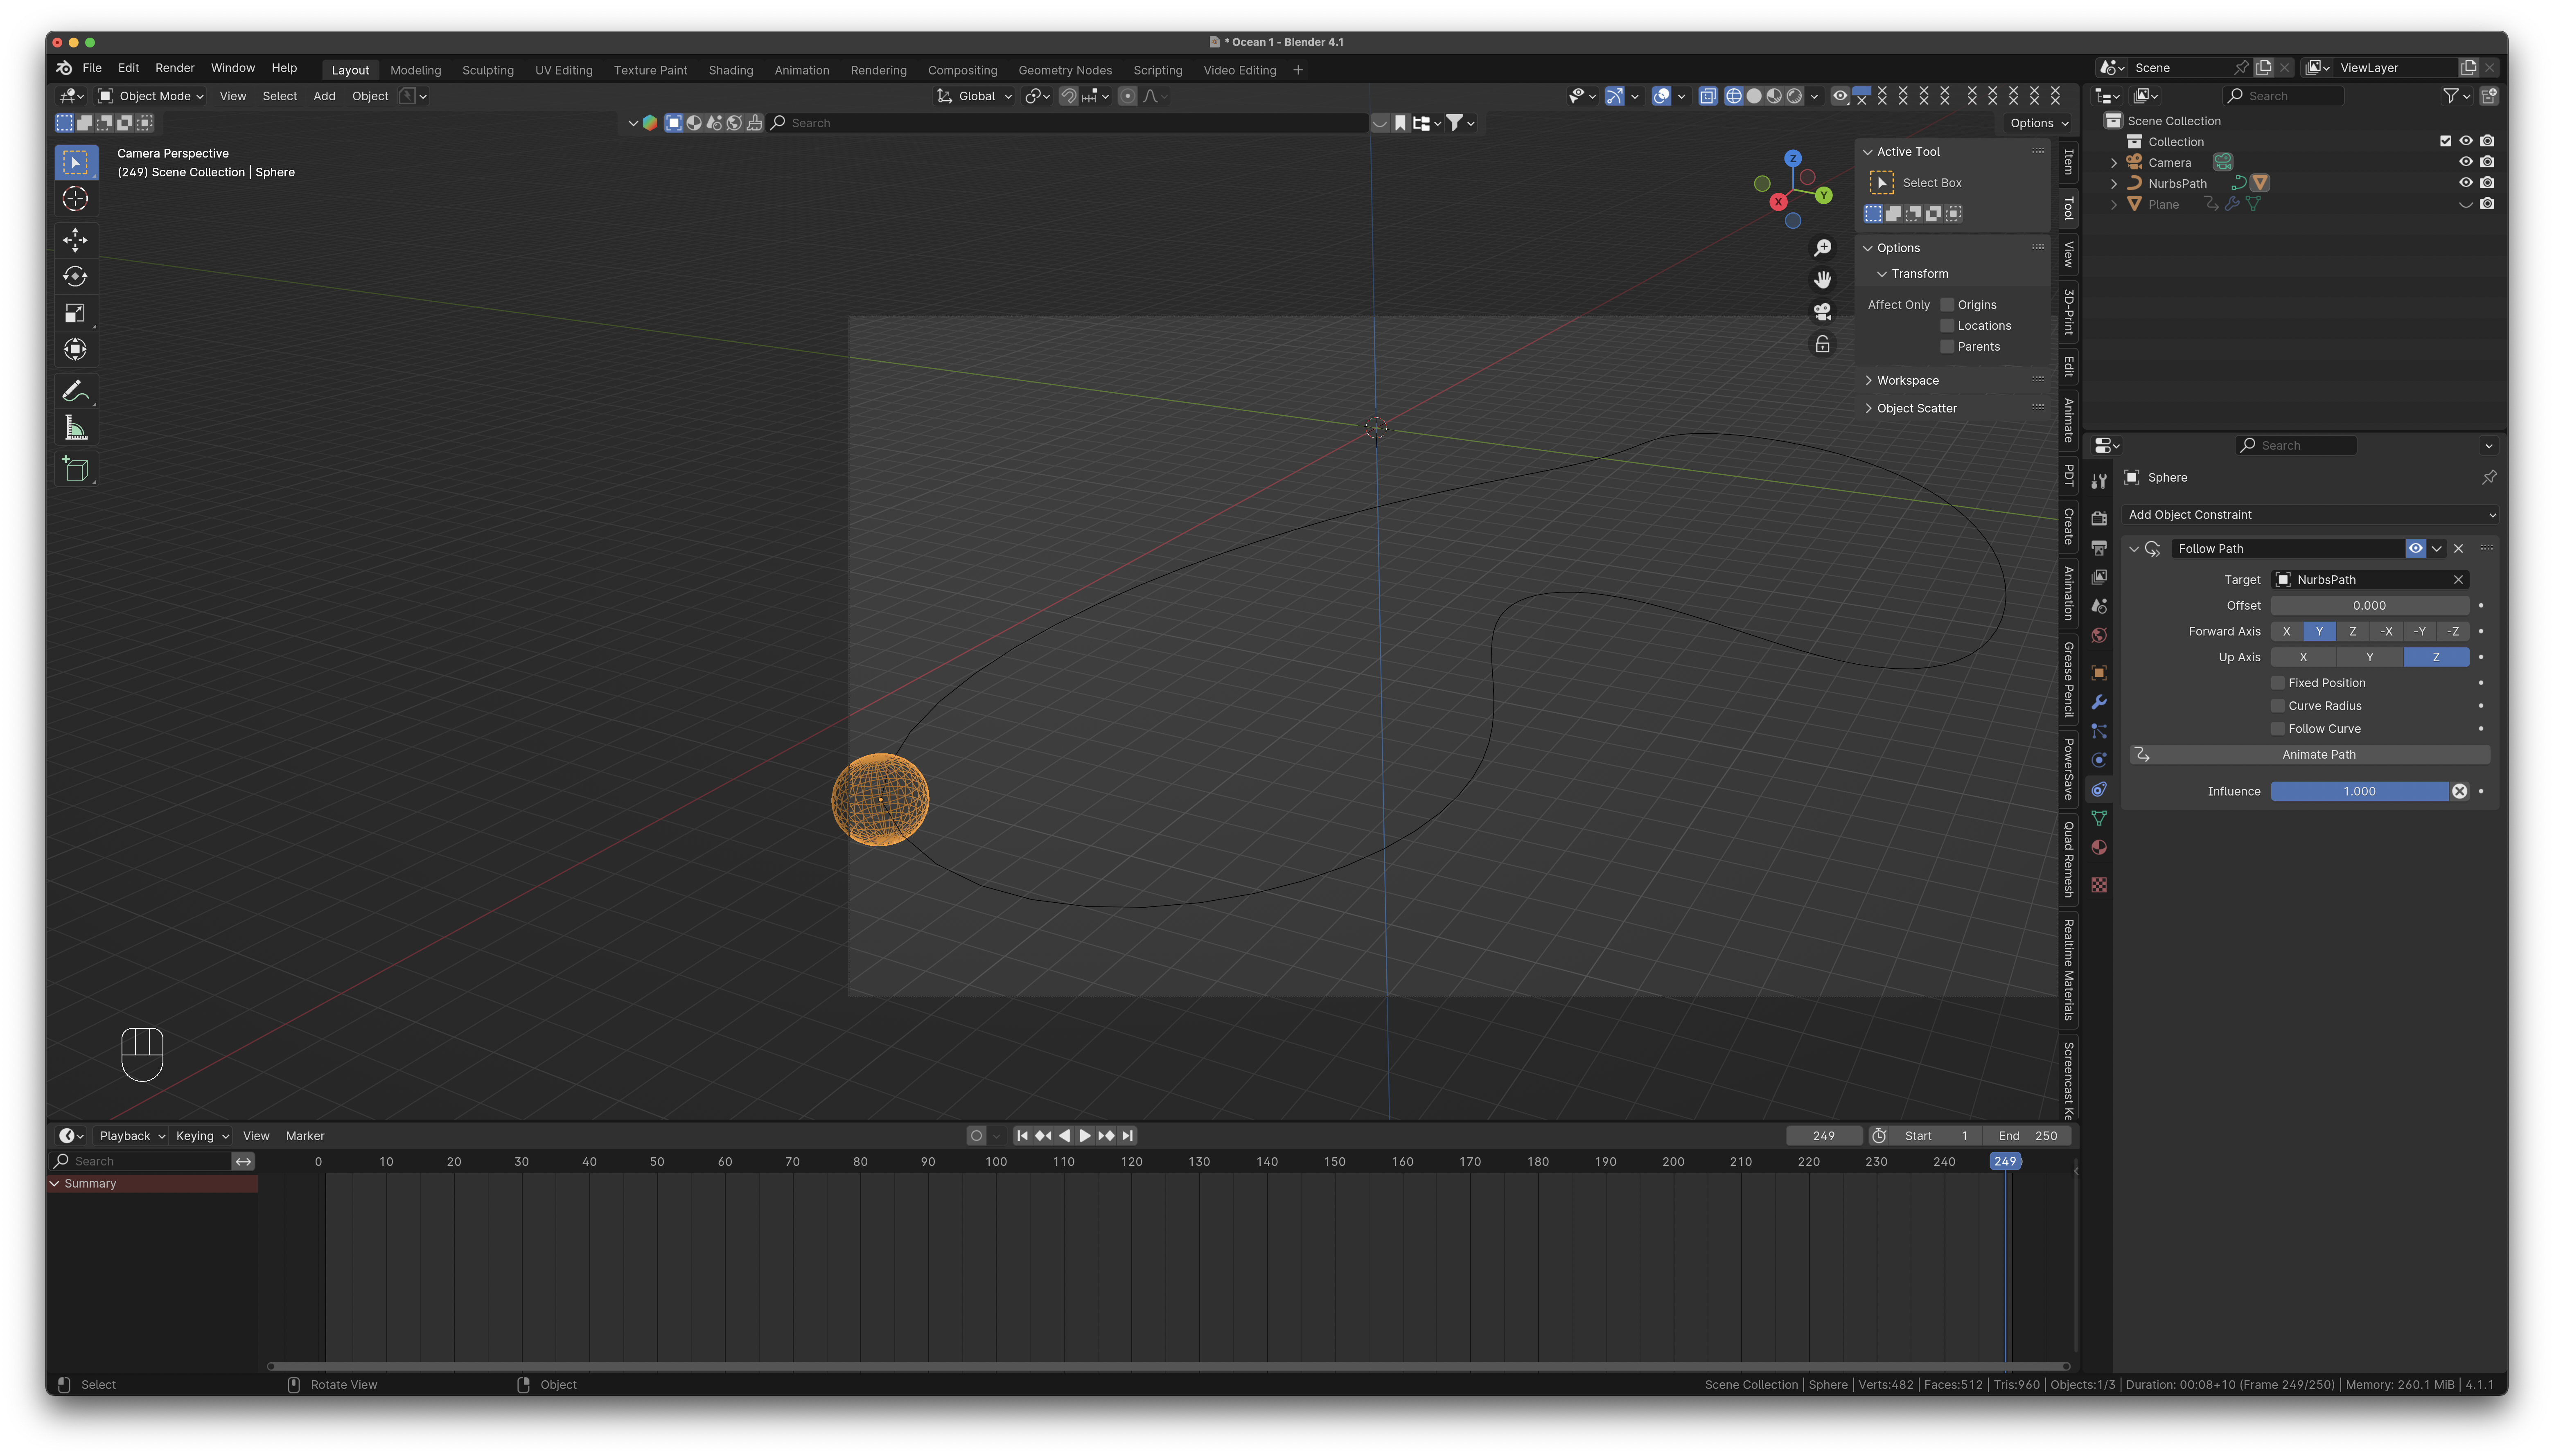Click the viewport zoom magnifier icon
The image size is (2554, 1456).
click(1823, 248)
